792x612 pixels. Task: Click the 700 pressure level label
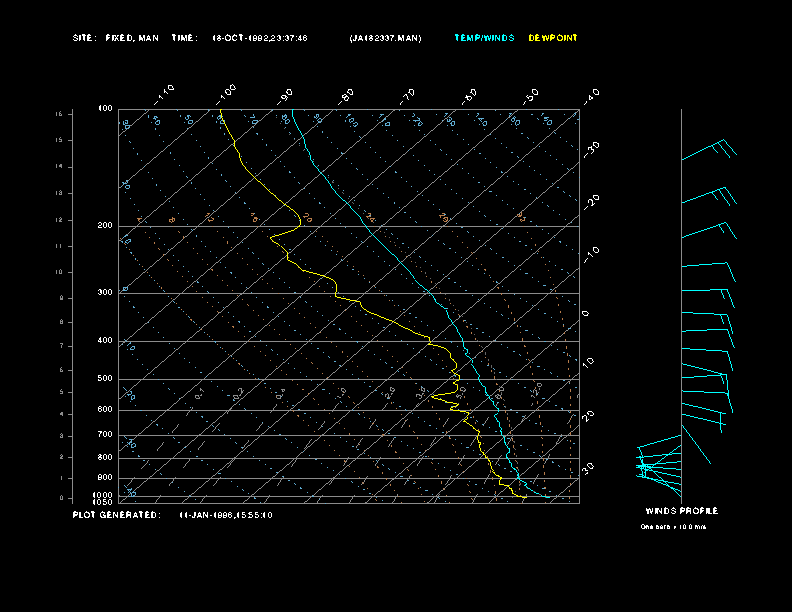coord(105,435)
